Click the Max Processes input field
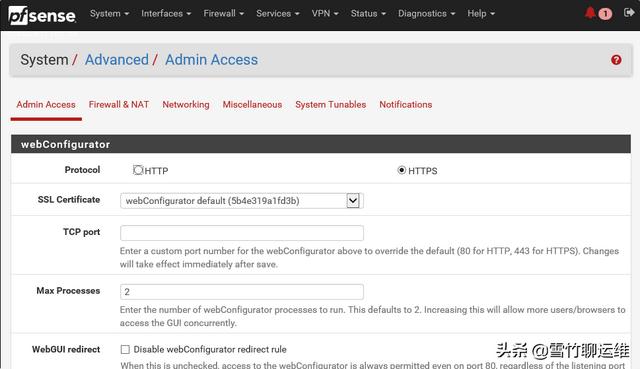 point(242,291)
